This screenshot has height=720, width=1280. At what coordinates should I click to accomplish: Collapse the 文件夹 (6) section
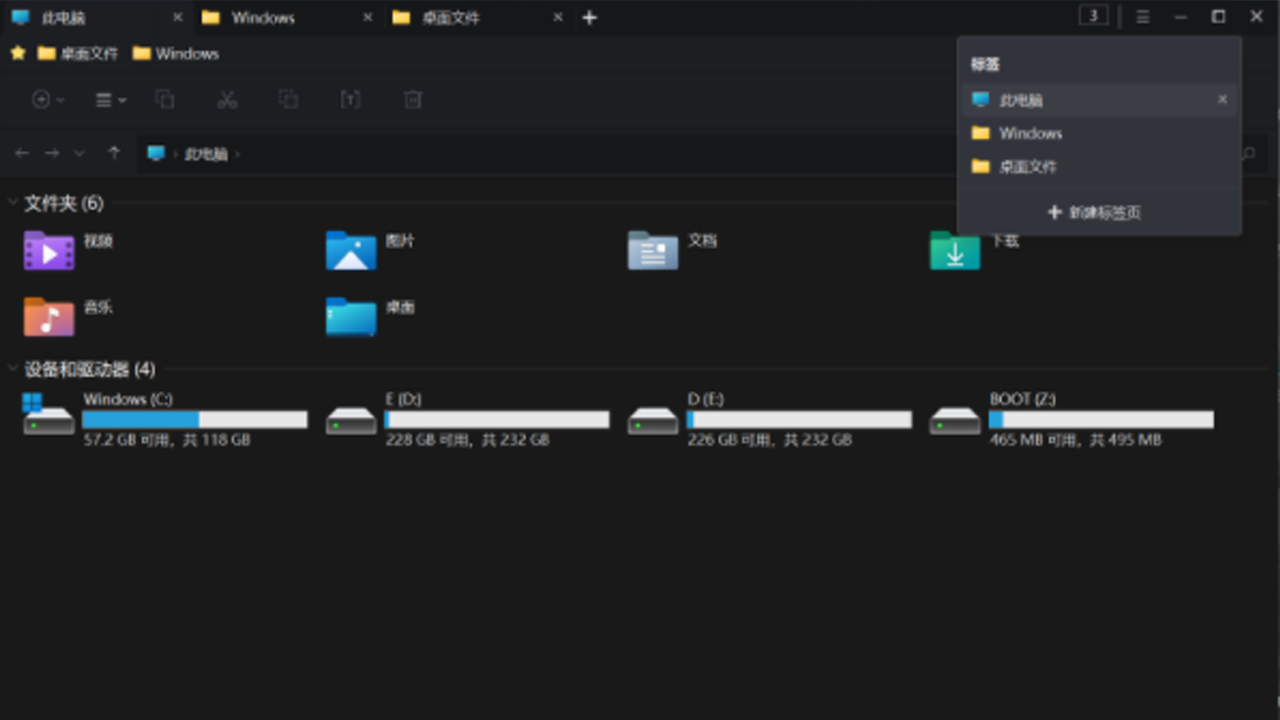[13, 203]
